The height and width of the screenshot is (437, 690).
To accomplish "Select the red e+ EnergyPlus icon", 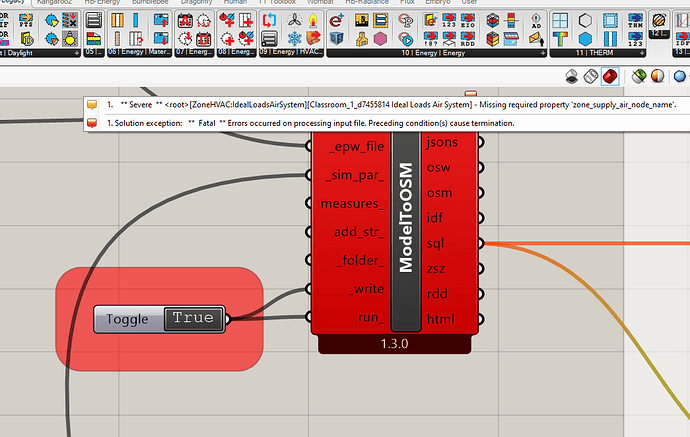I will 337,20.
